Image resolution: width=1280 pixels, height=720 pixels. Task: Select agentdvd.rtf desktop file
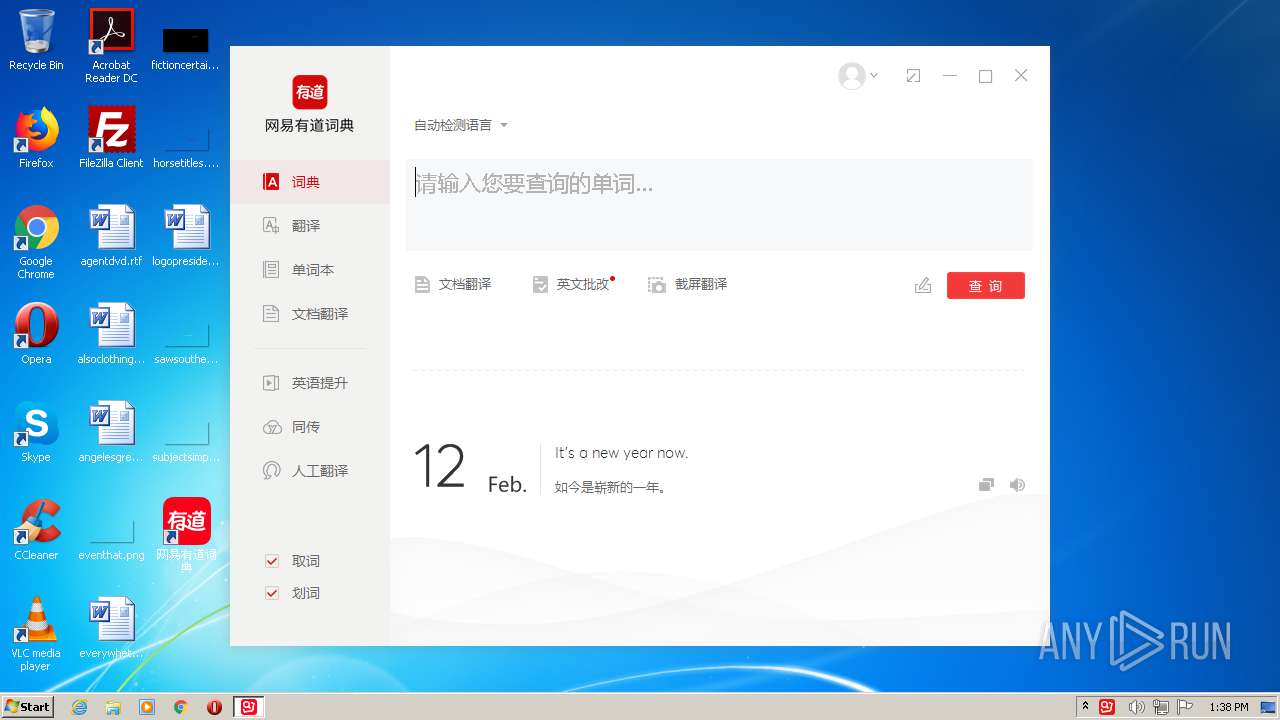112,236
